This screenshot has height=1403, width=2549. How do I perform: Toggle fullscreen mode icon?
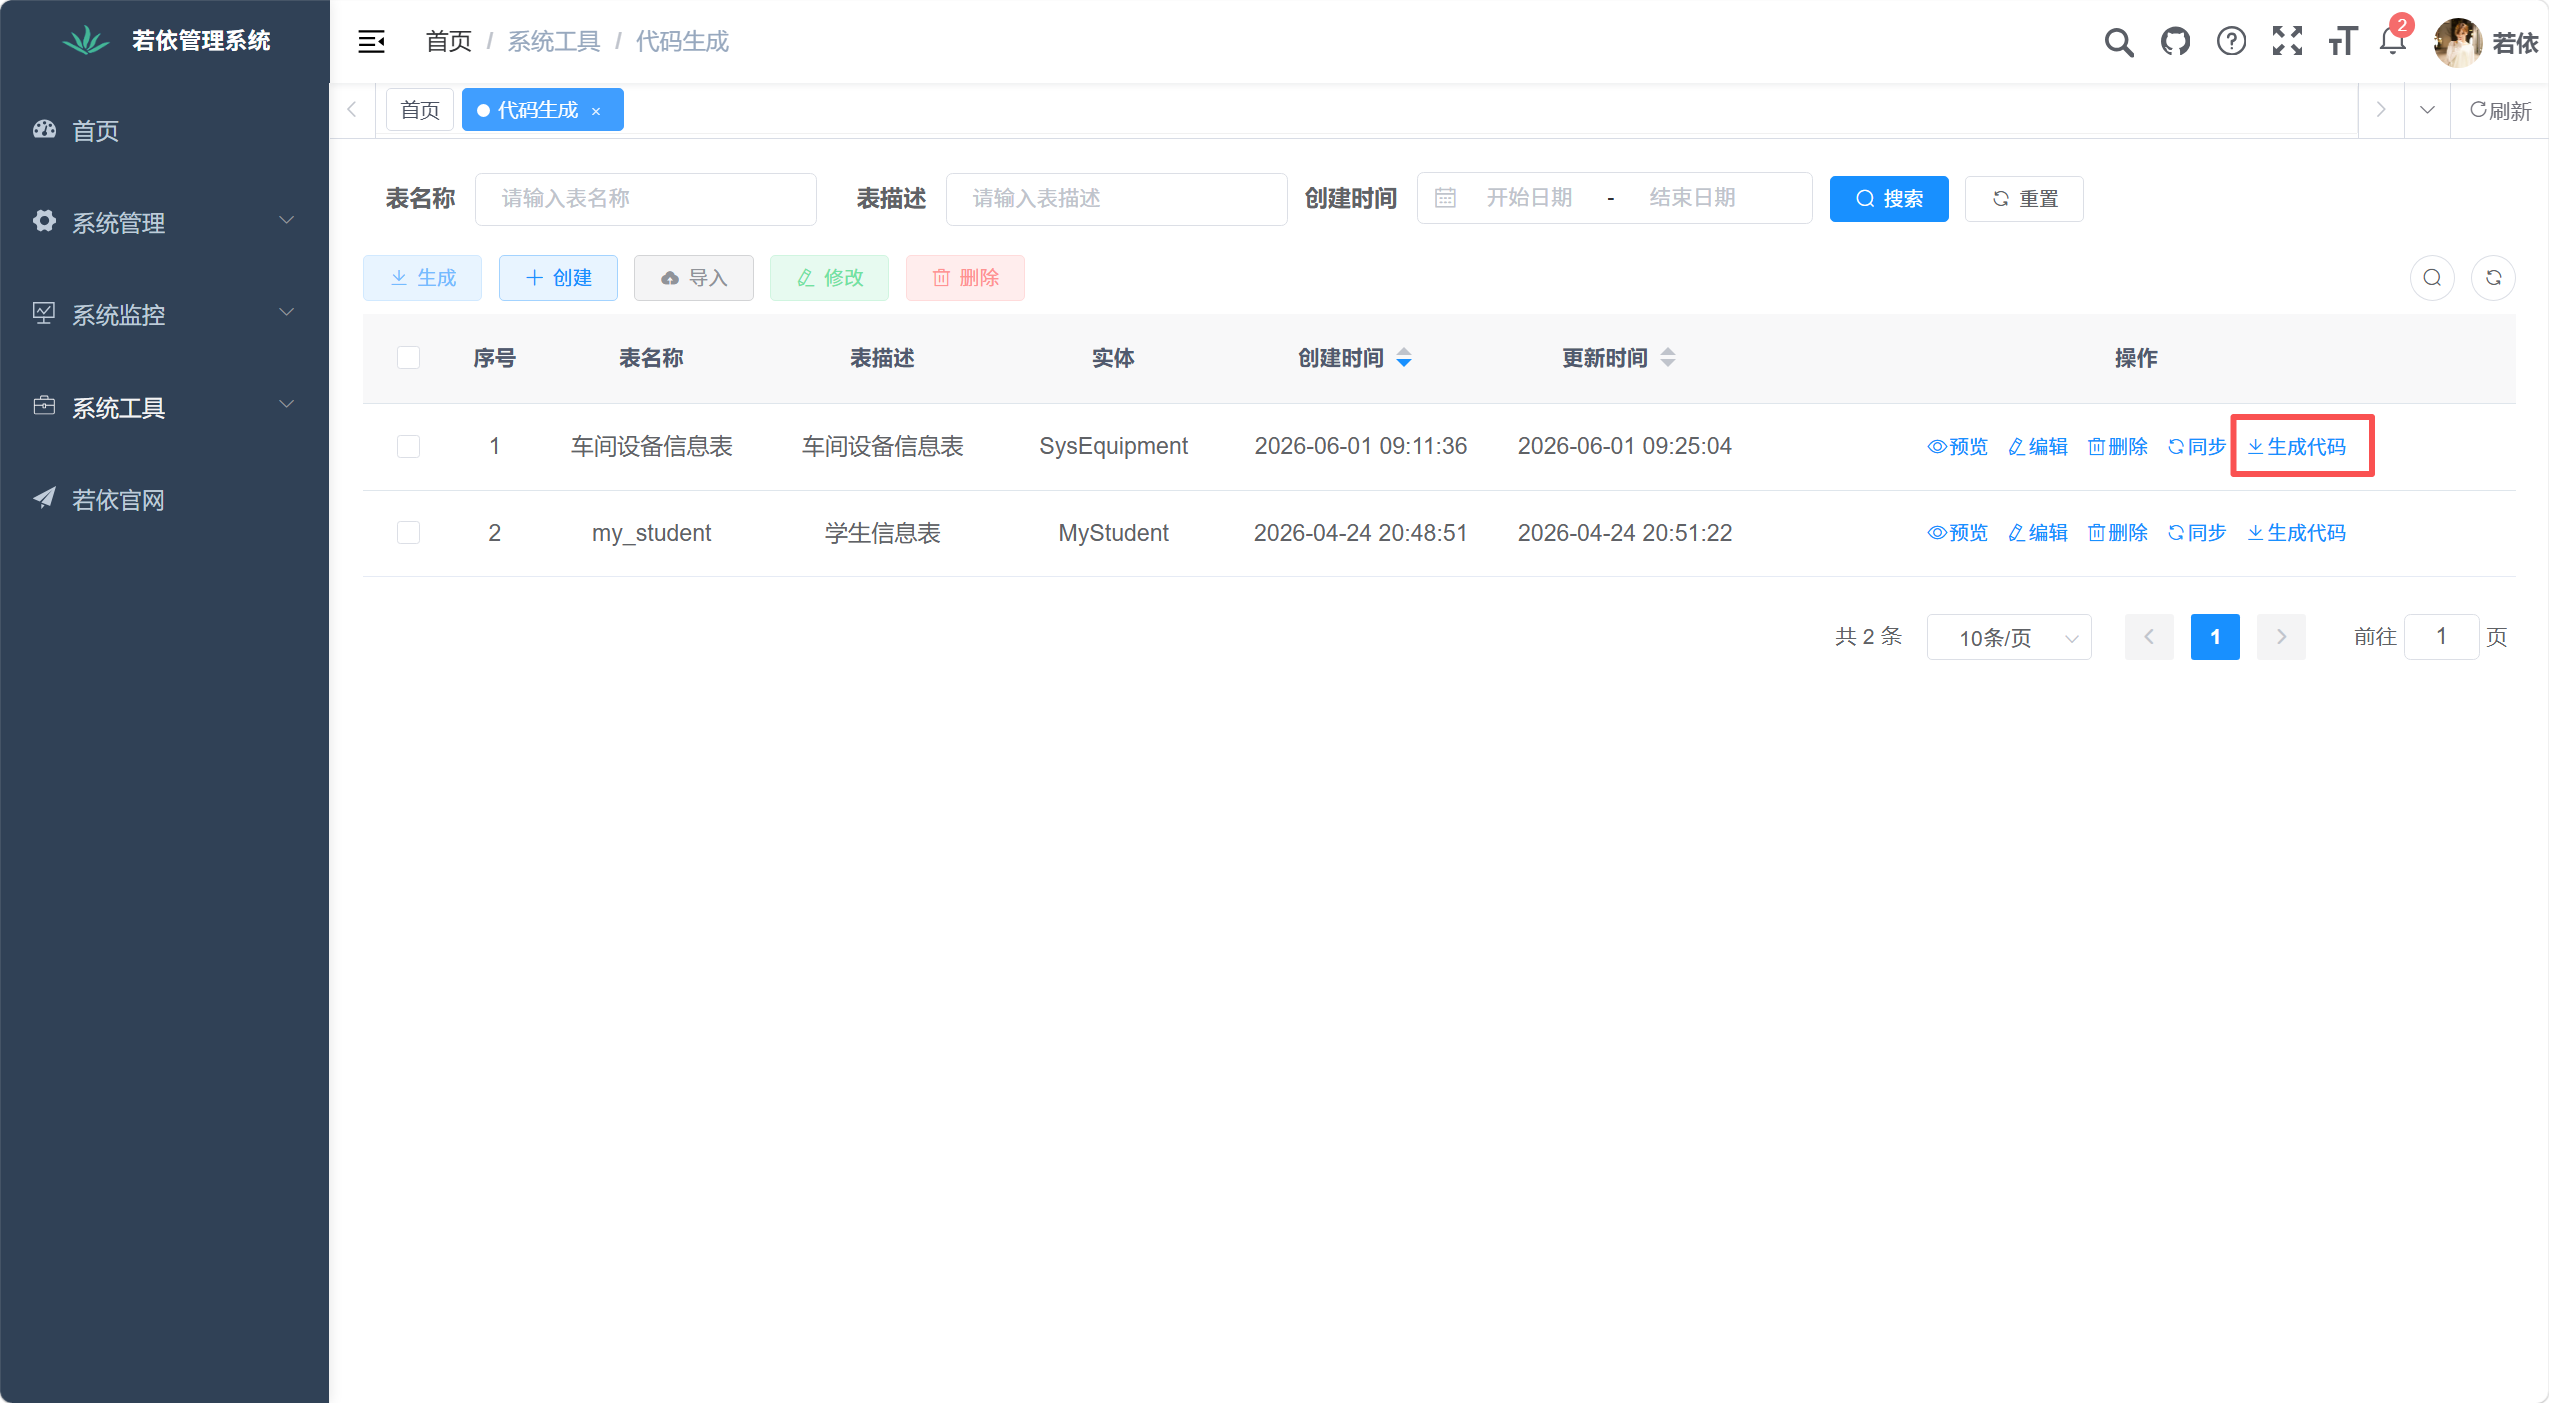click(2287, 42)
